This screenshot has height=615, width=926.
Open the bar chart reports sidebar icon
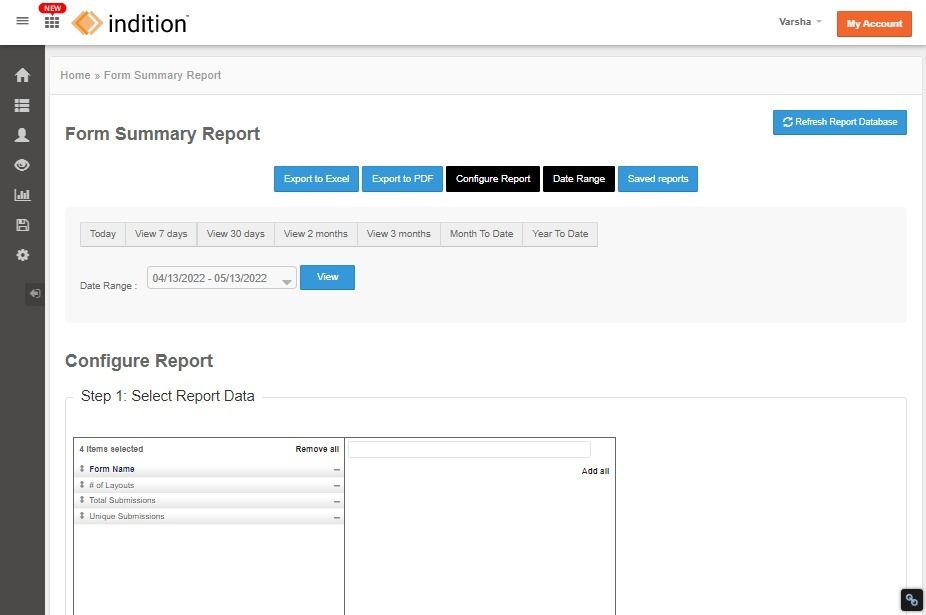[22, 195]
